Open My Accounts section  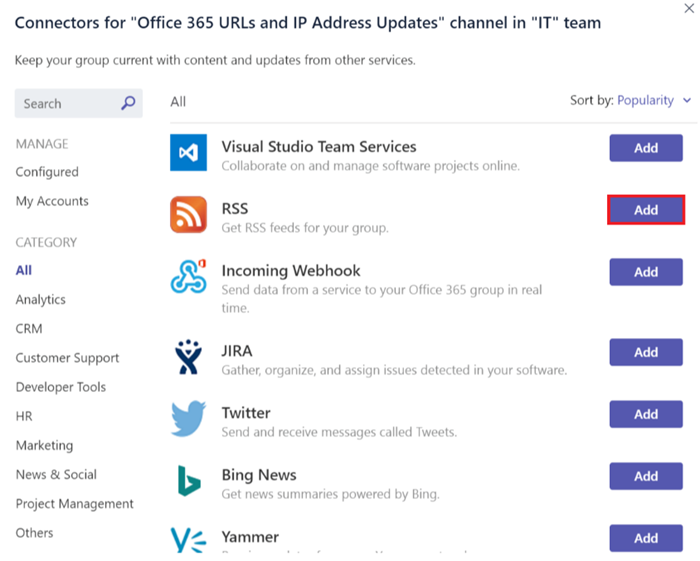(x=52, y=201)
